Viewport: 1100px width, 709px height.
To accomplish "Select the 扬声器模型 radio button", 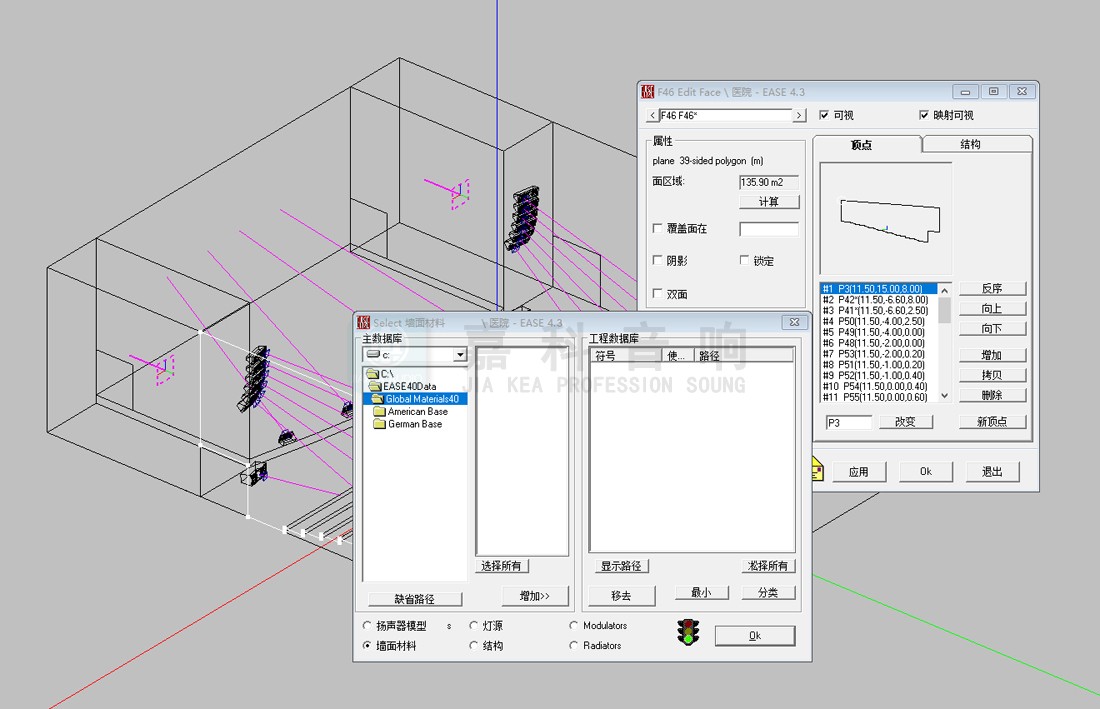I will tap(367, 626).
